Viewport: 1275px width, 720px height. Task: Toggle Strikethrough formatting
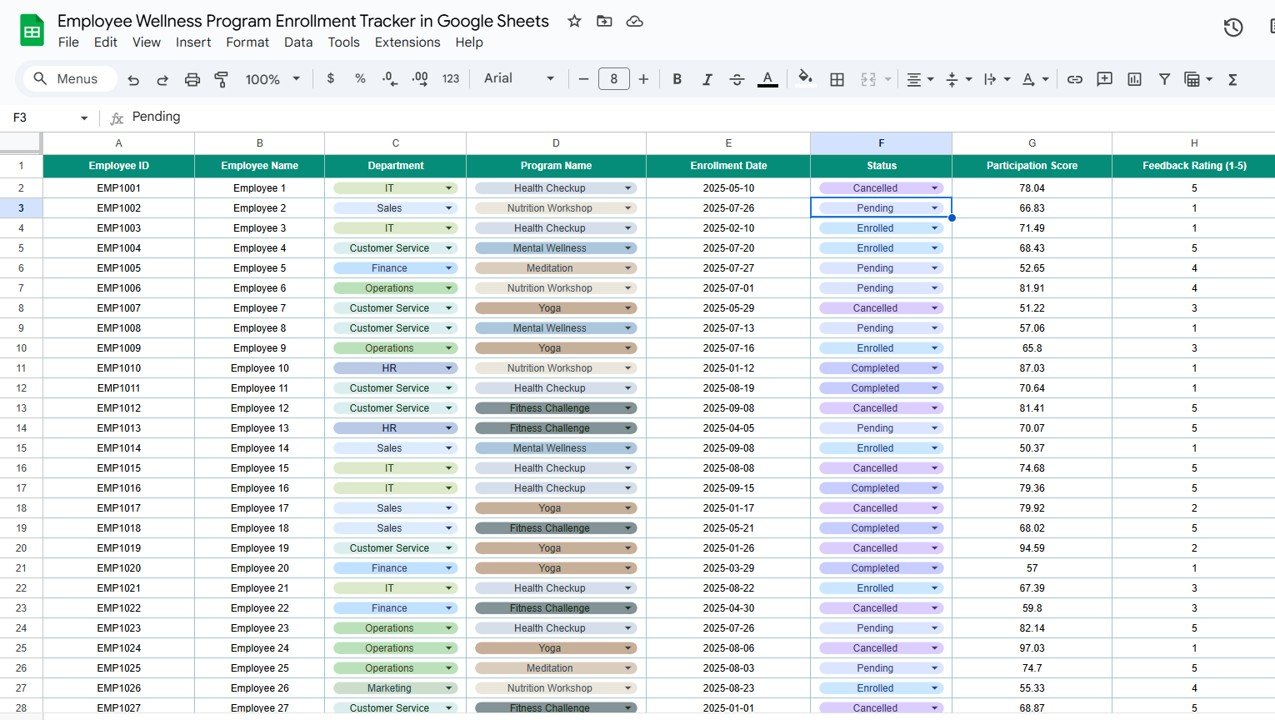737,79
